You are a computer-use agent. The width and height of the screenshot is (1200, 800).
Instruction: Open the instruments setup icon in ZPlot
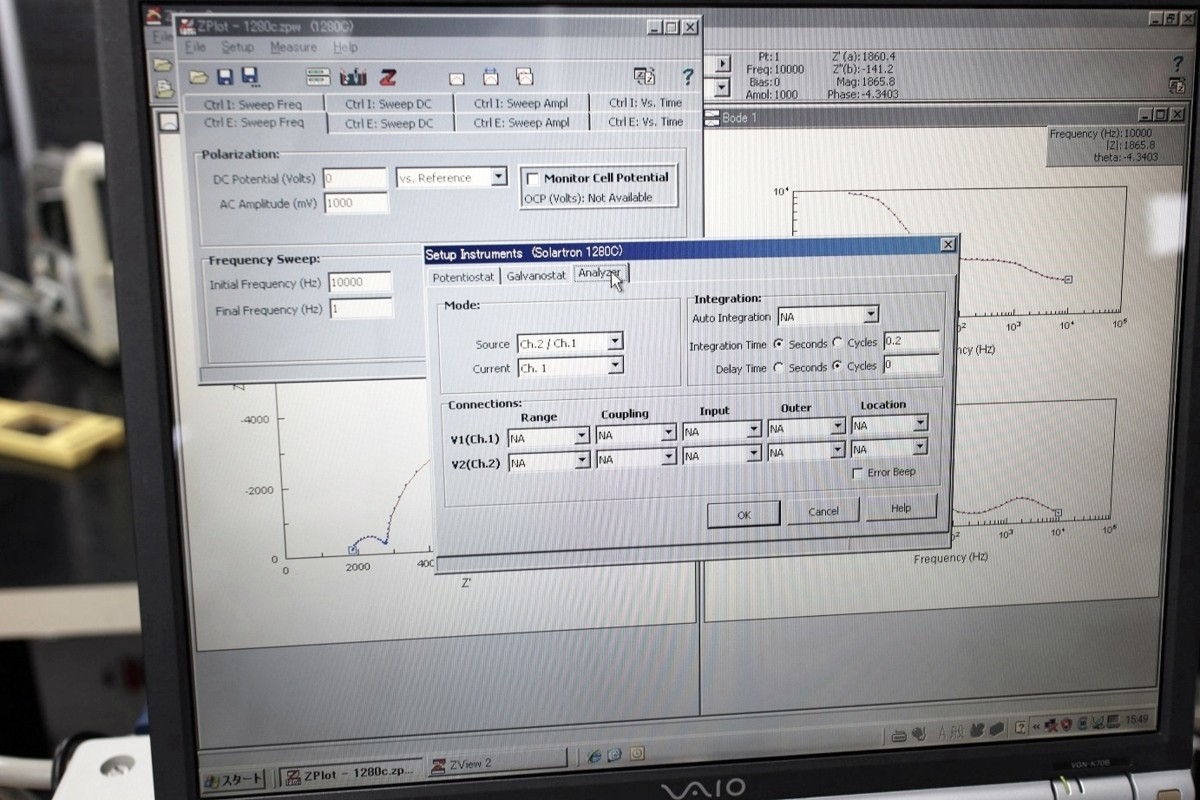click(318, 76)
